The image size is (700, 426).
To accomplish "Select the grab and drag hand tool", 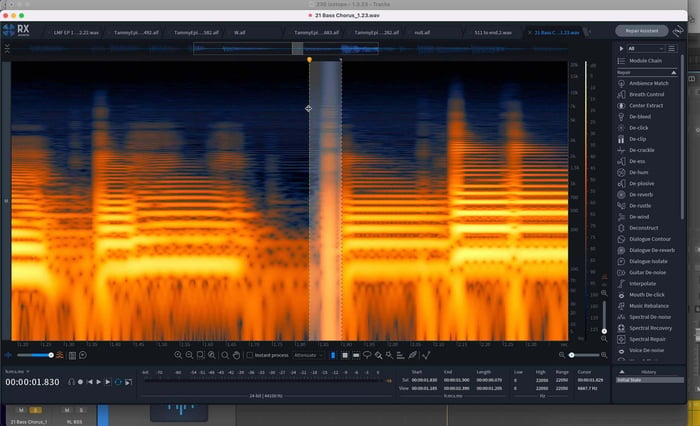I will point(237,355).
